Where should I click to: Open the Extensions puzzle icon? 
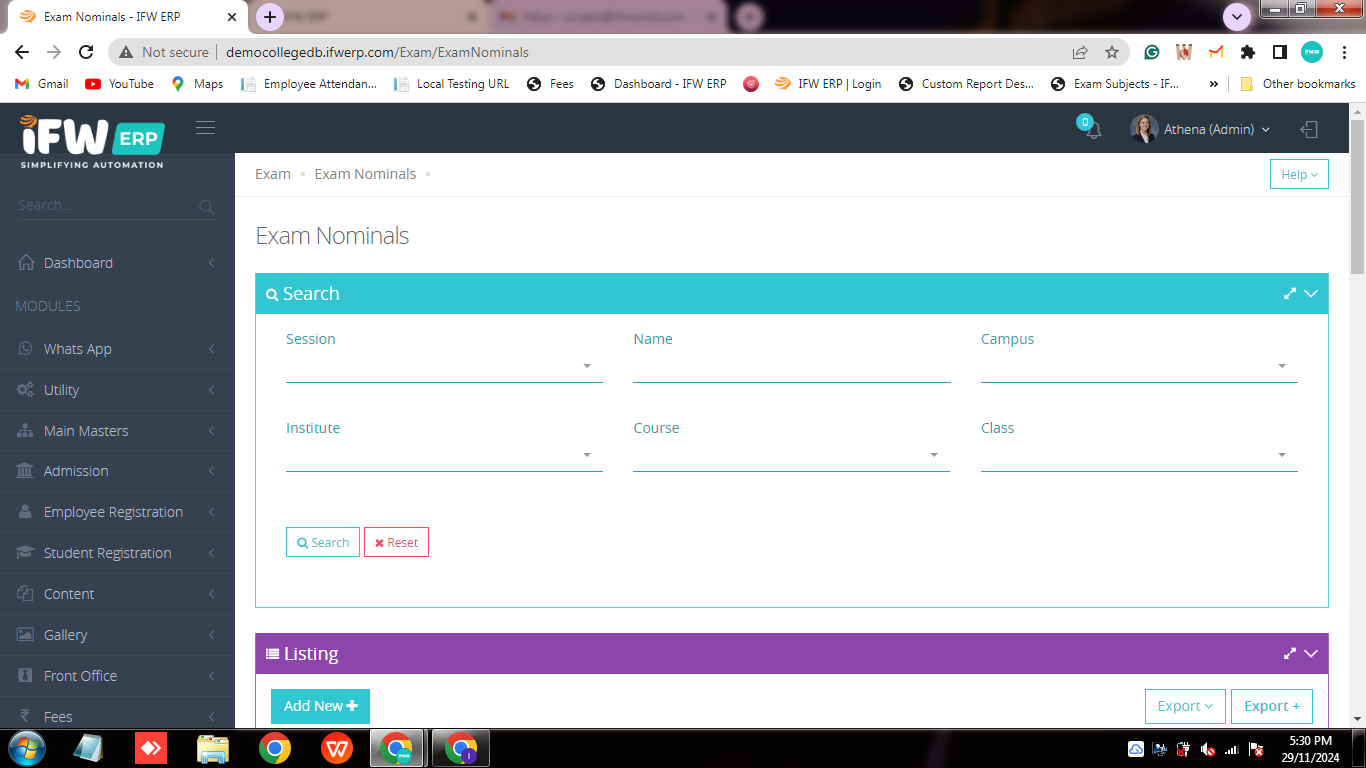click(x=1247, y=52)
